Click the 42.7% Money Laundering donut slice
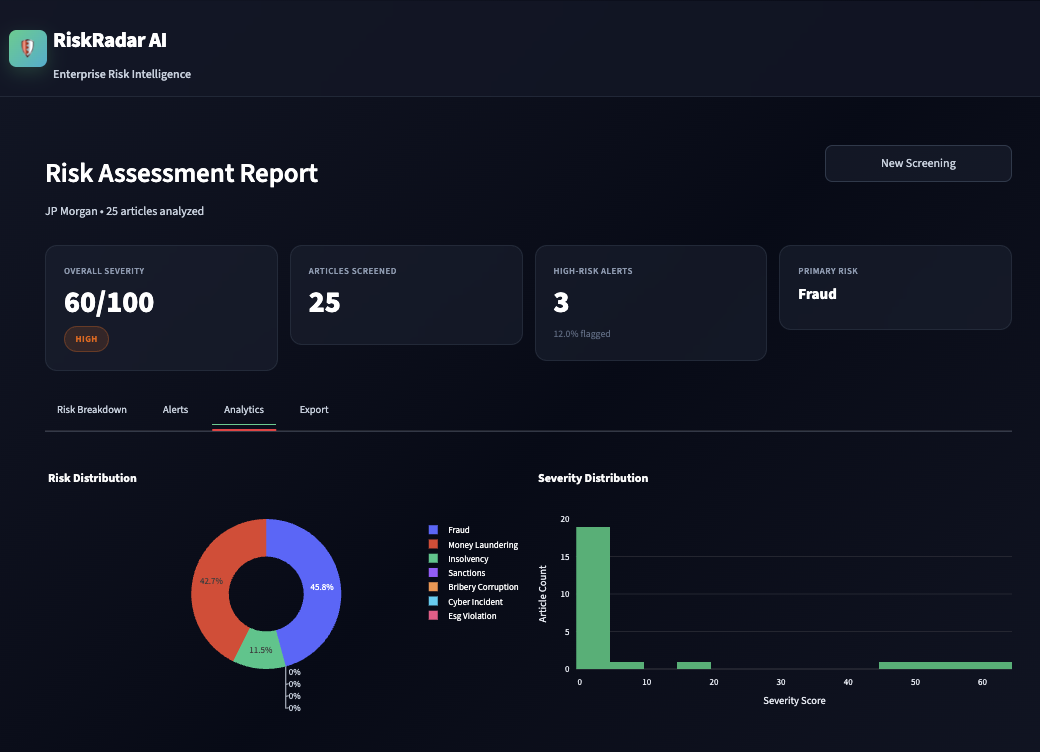The image size is (1040, 752). (211, 582)
